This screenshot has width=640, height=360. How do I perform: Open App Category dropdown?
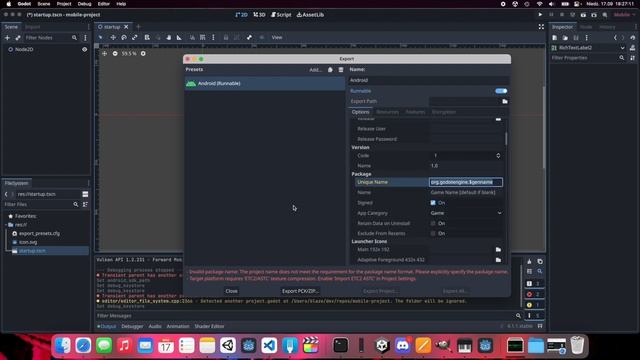pos(466,213)
